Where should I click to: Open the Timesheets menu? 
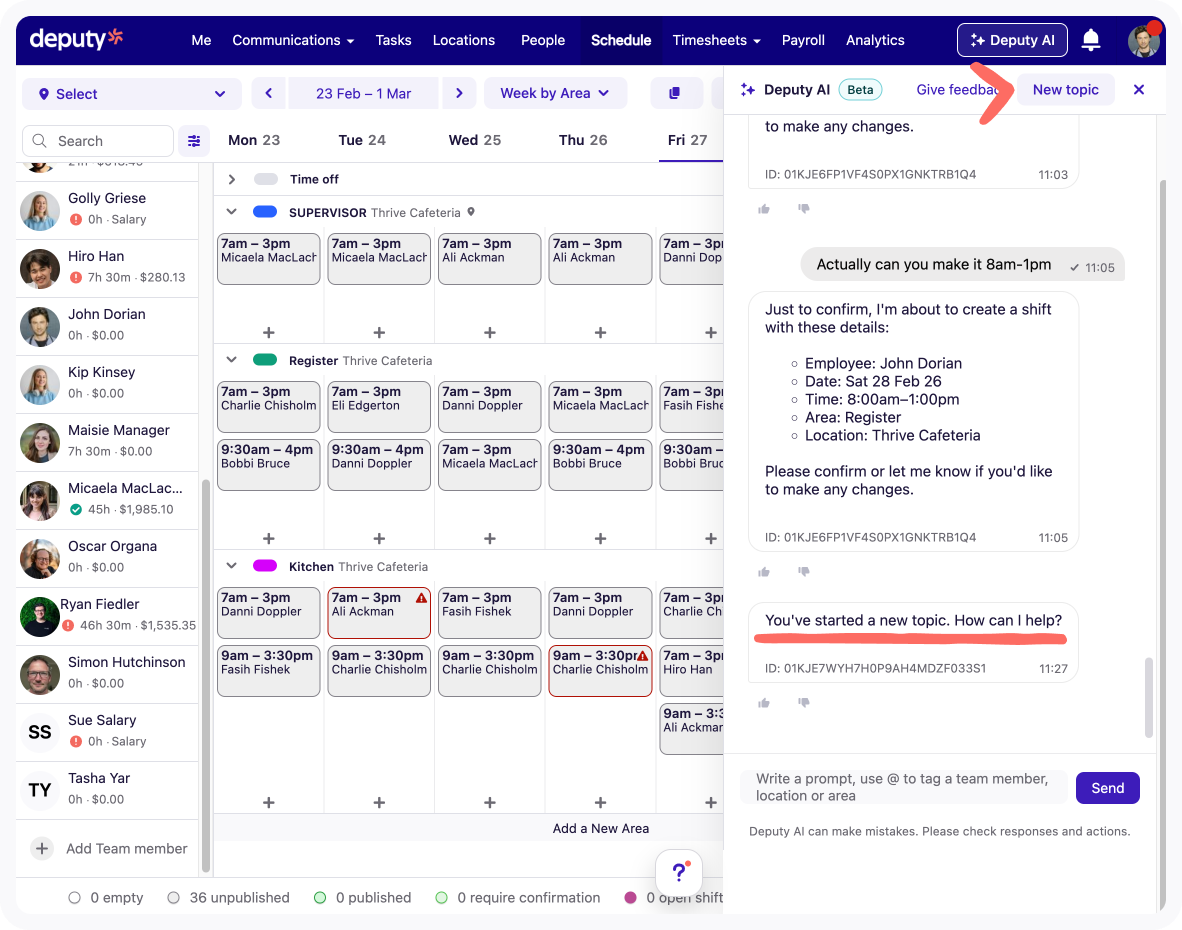[716, 40]
